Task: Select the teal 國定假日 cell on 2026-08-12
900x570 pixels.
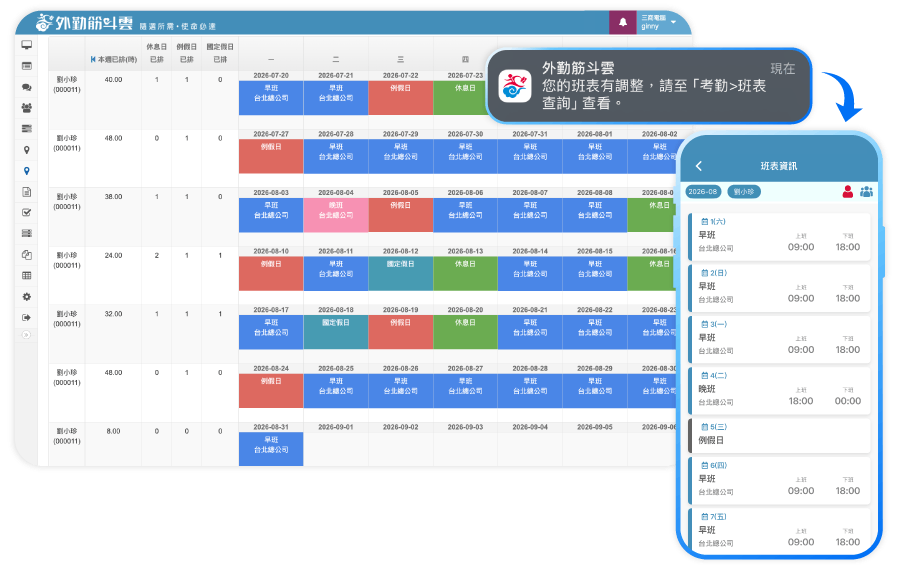Action: coord(401,273)
